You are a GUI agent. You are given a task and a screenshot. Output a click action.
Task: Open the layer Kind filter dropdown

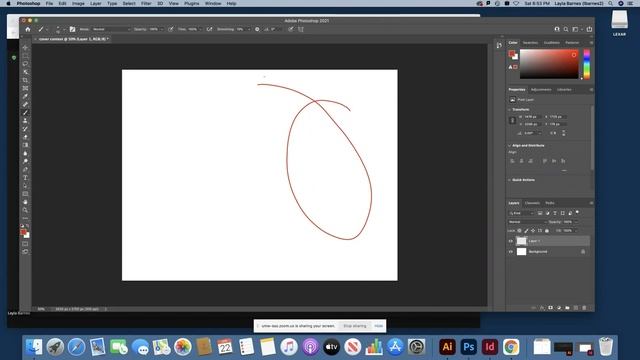point(521,213)
